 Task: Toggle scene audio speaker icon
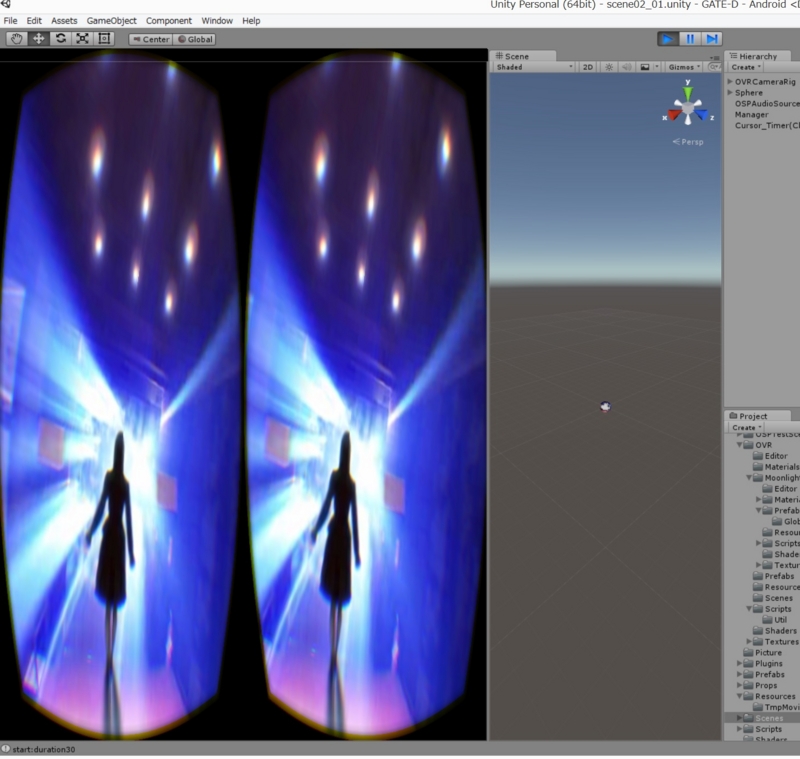[x=626, y=67]
